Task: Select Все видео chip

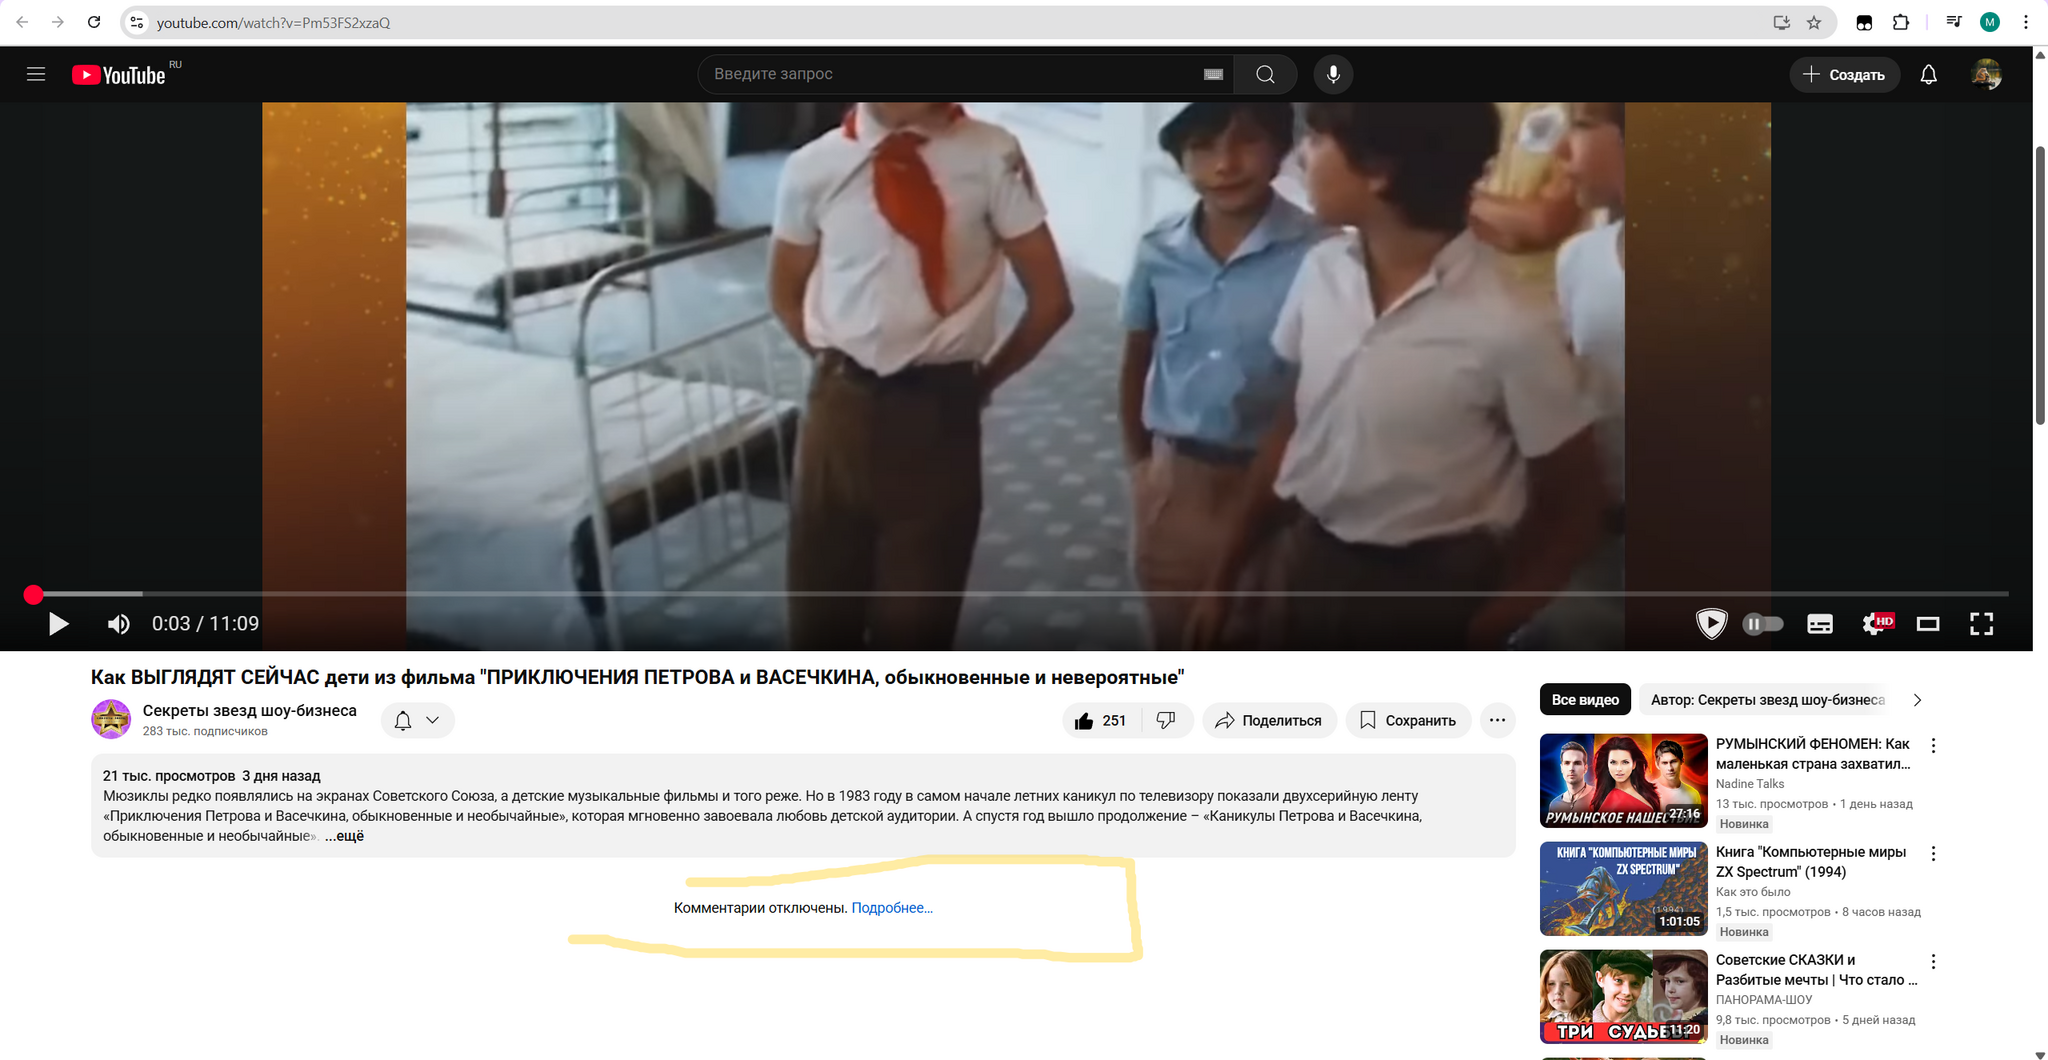Action: pos(1585,700)
